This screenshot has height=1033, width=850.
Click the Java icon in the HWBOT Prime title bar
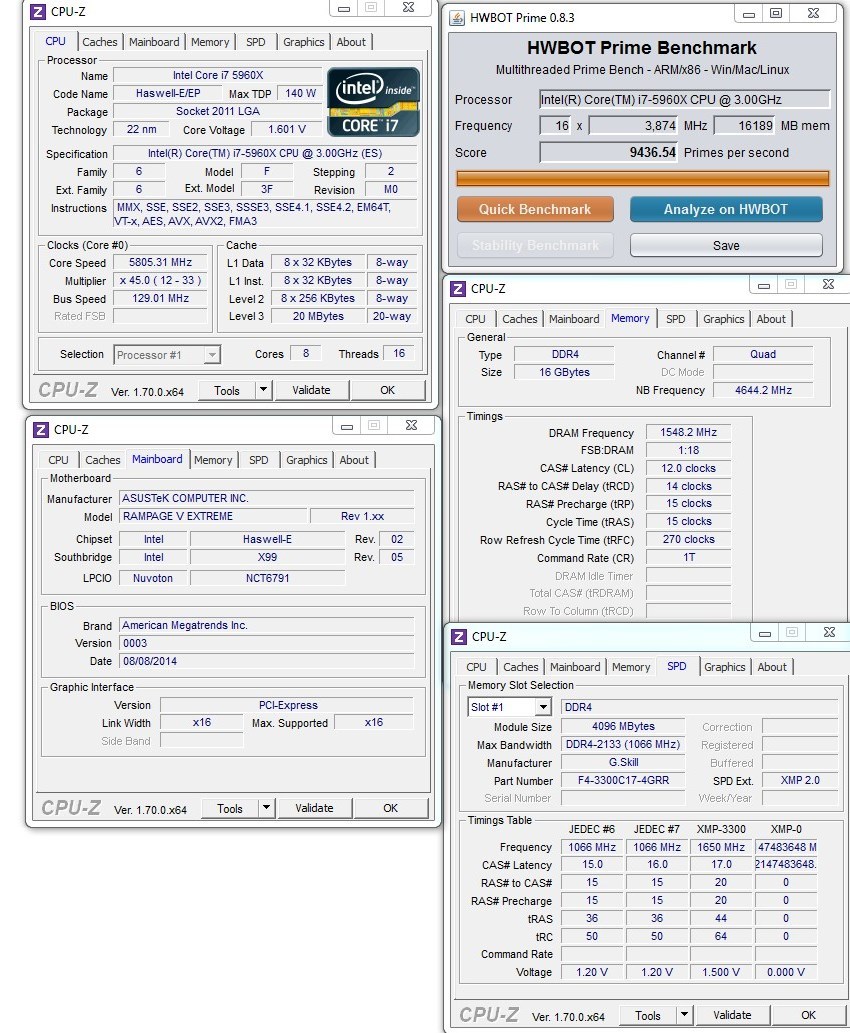[x=457, y=18]
